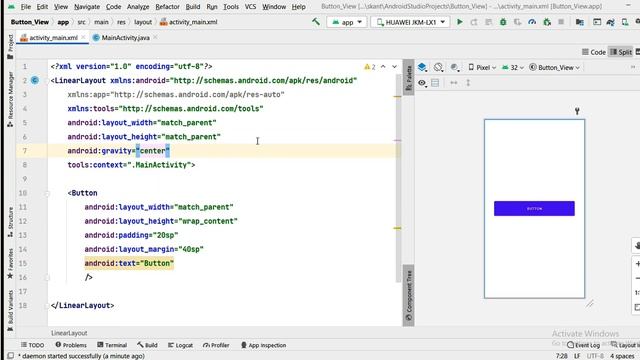Open the Build menu
Image resolution: width=640 pixels, height=360 pixels.
point(193,7)
